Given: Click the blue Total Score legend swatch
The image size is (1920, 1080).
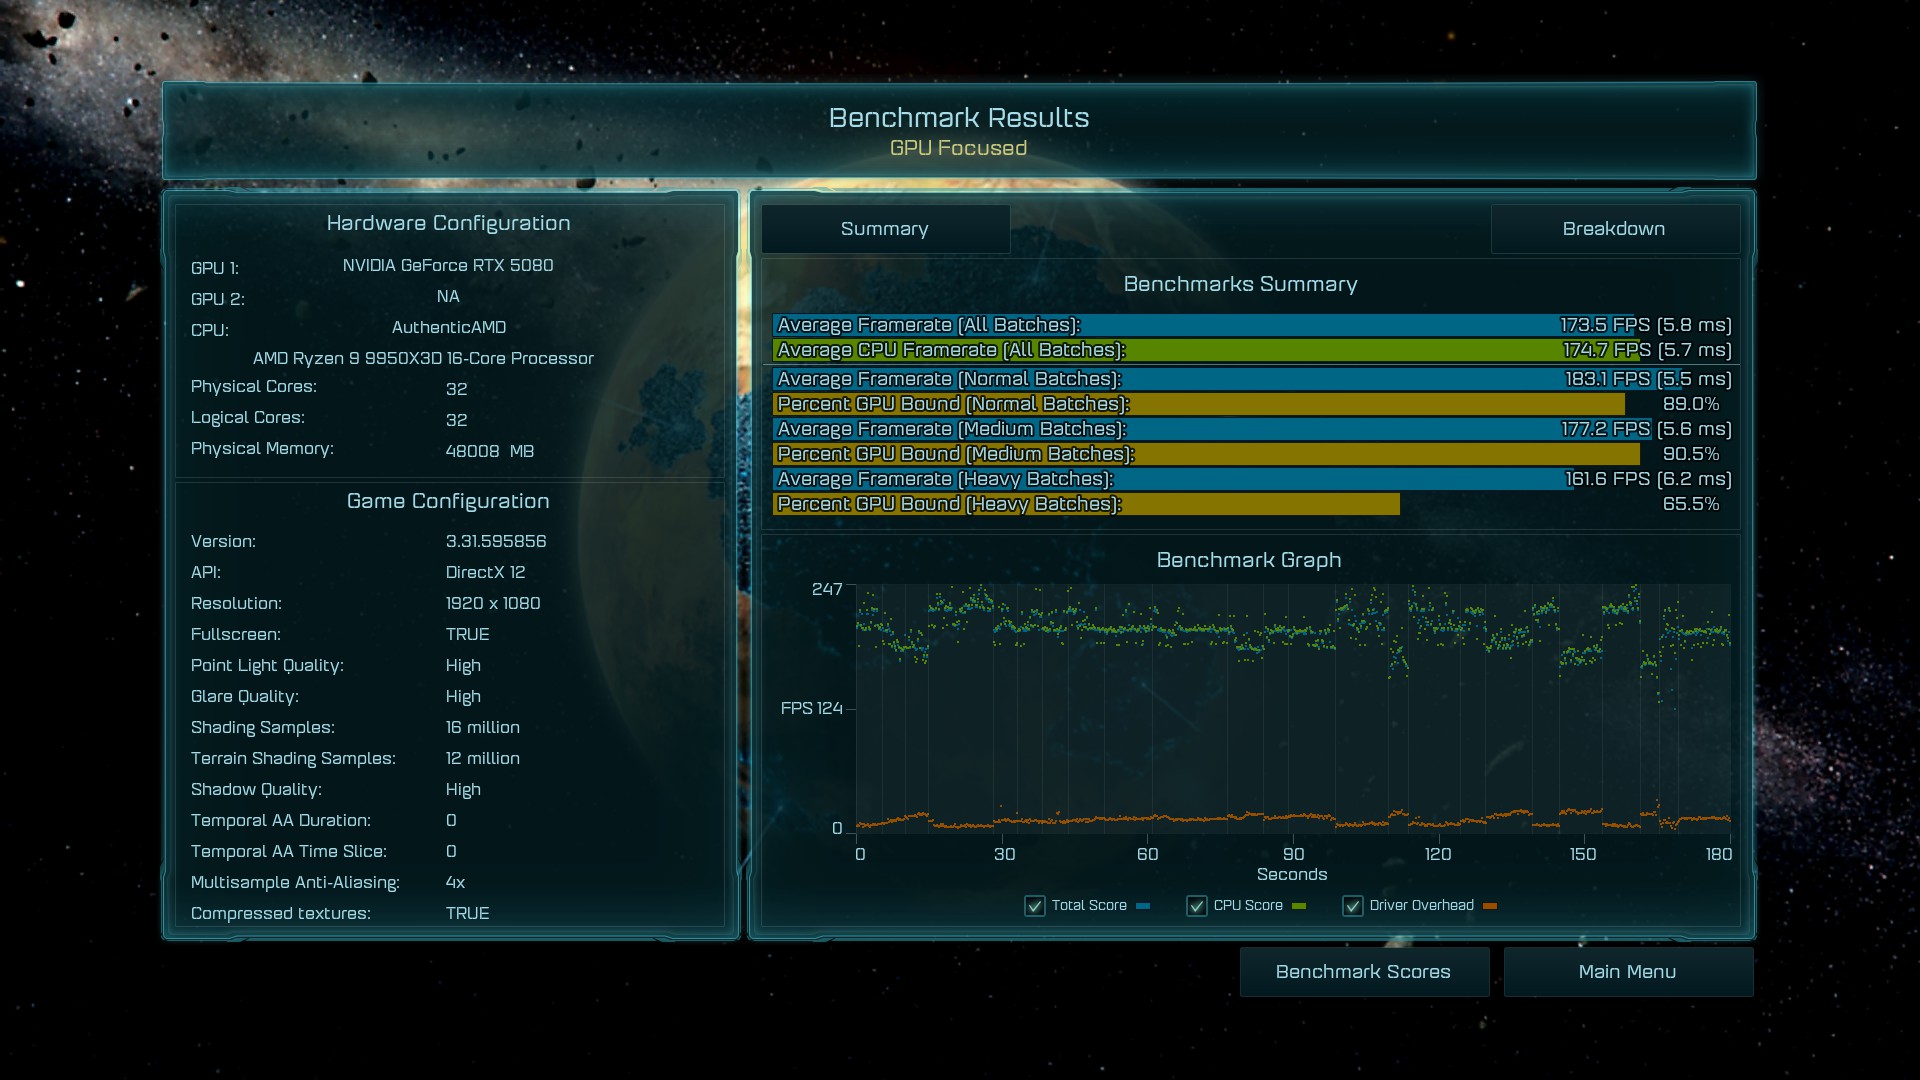Looking at the screenshot, I should pyautogui.click(x=1143, y=906).
